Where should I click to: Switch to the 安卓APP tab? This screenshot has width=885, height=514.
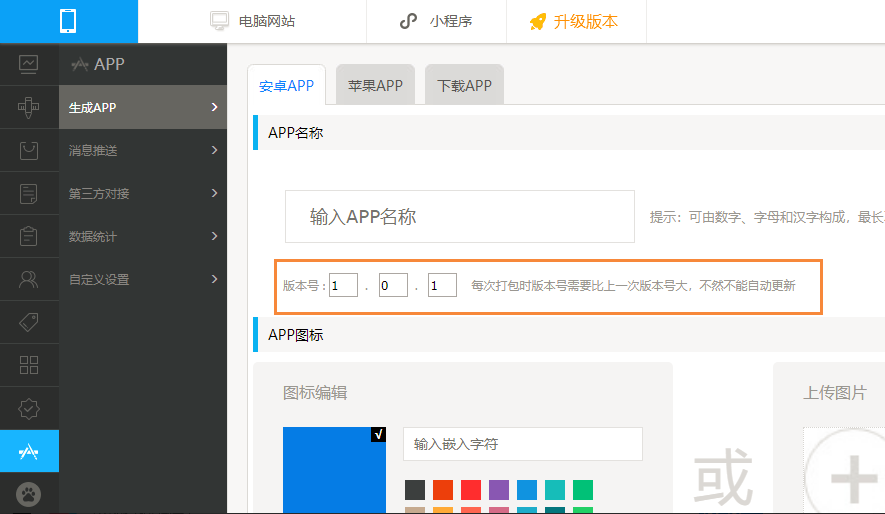click(286, 85)
